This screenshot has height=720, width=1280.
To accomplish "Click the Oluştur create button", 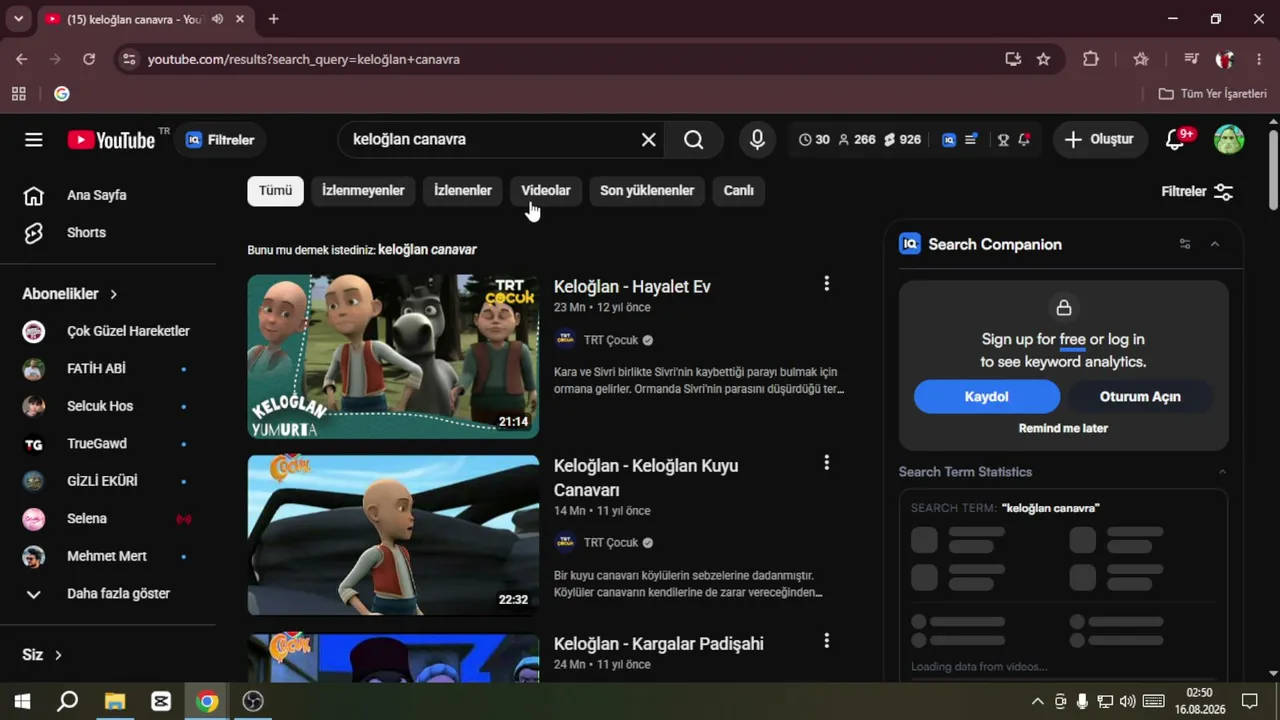I will click(1100, 140).
